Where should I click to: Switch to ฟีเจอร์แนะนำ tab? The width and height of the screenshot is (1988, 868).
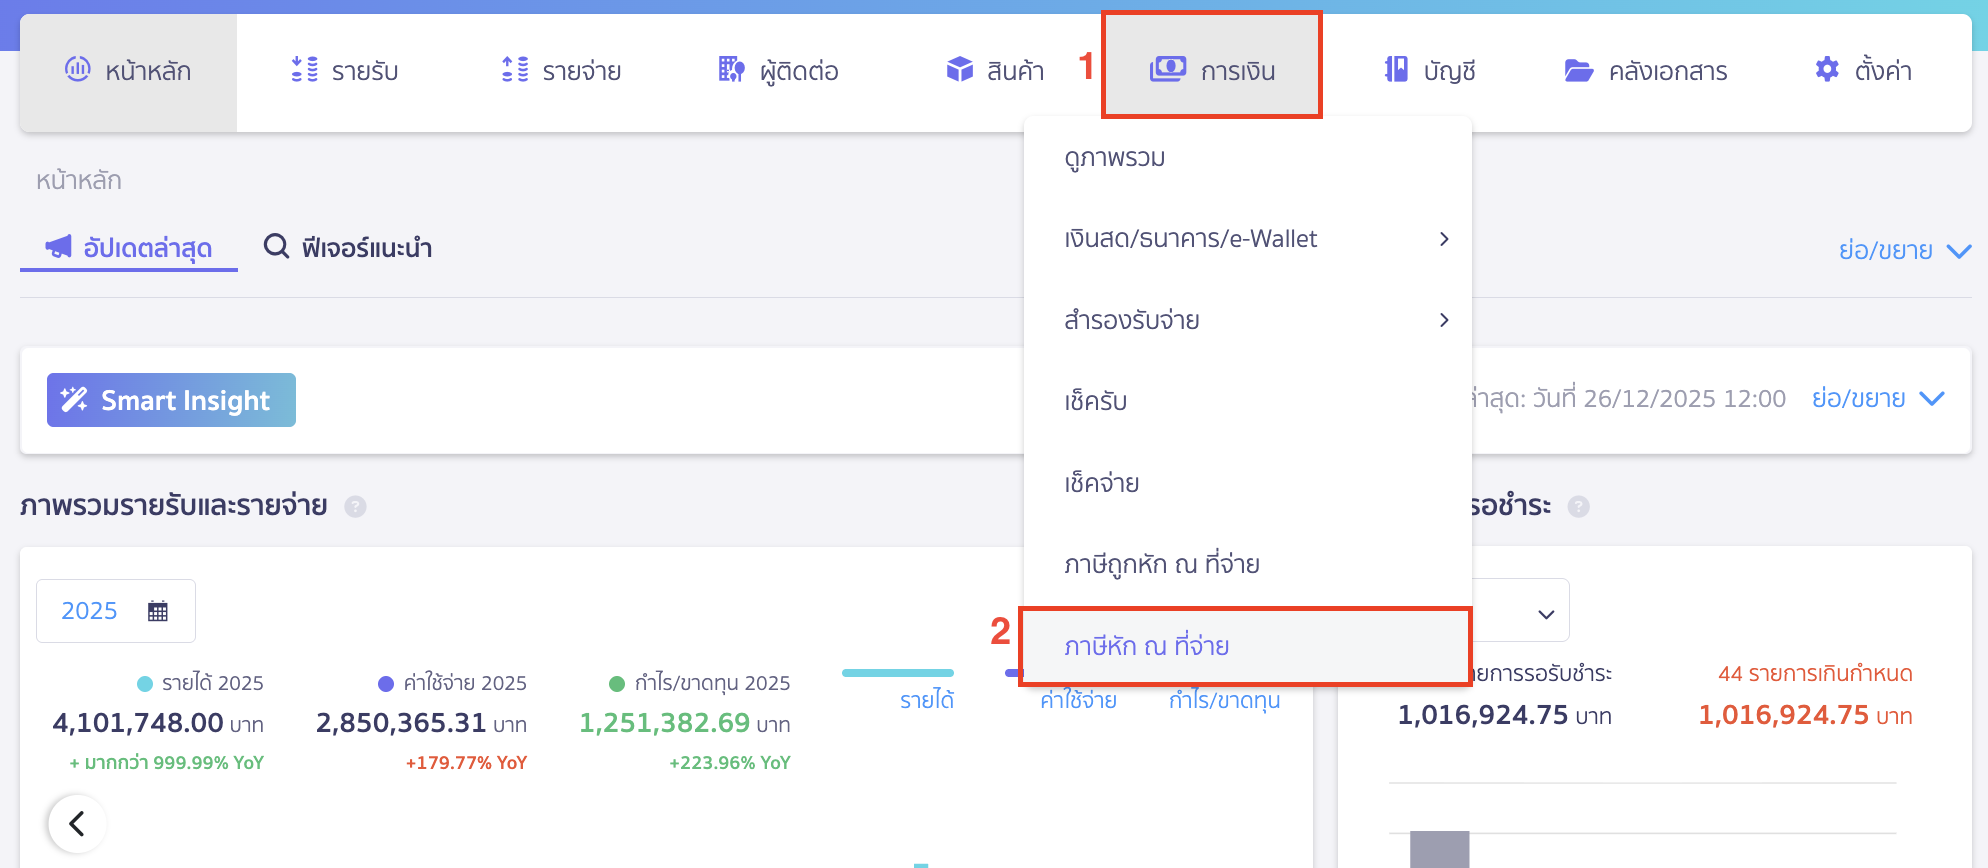point(347,247)
